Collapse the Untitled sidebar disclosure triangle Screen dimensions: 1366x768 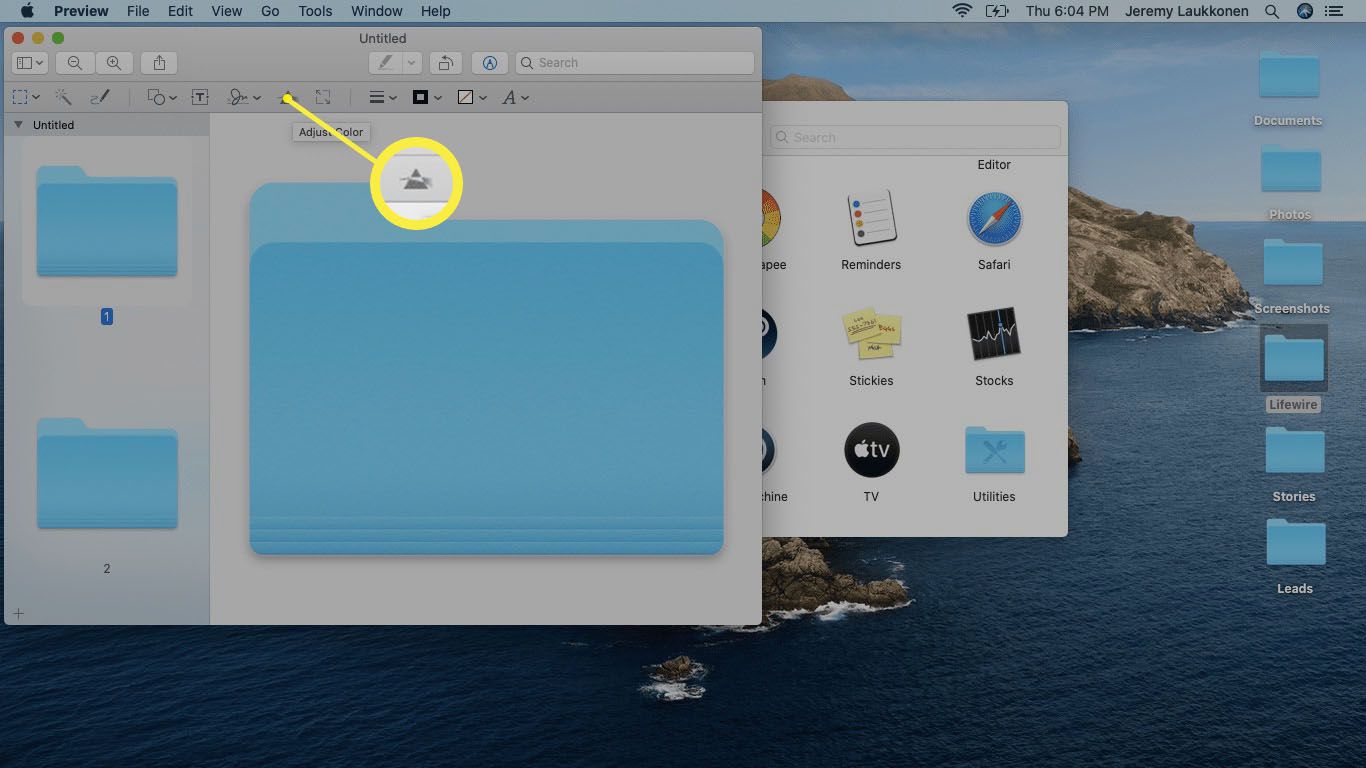(x=18, y=125)
